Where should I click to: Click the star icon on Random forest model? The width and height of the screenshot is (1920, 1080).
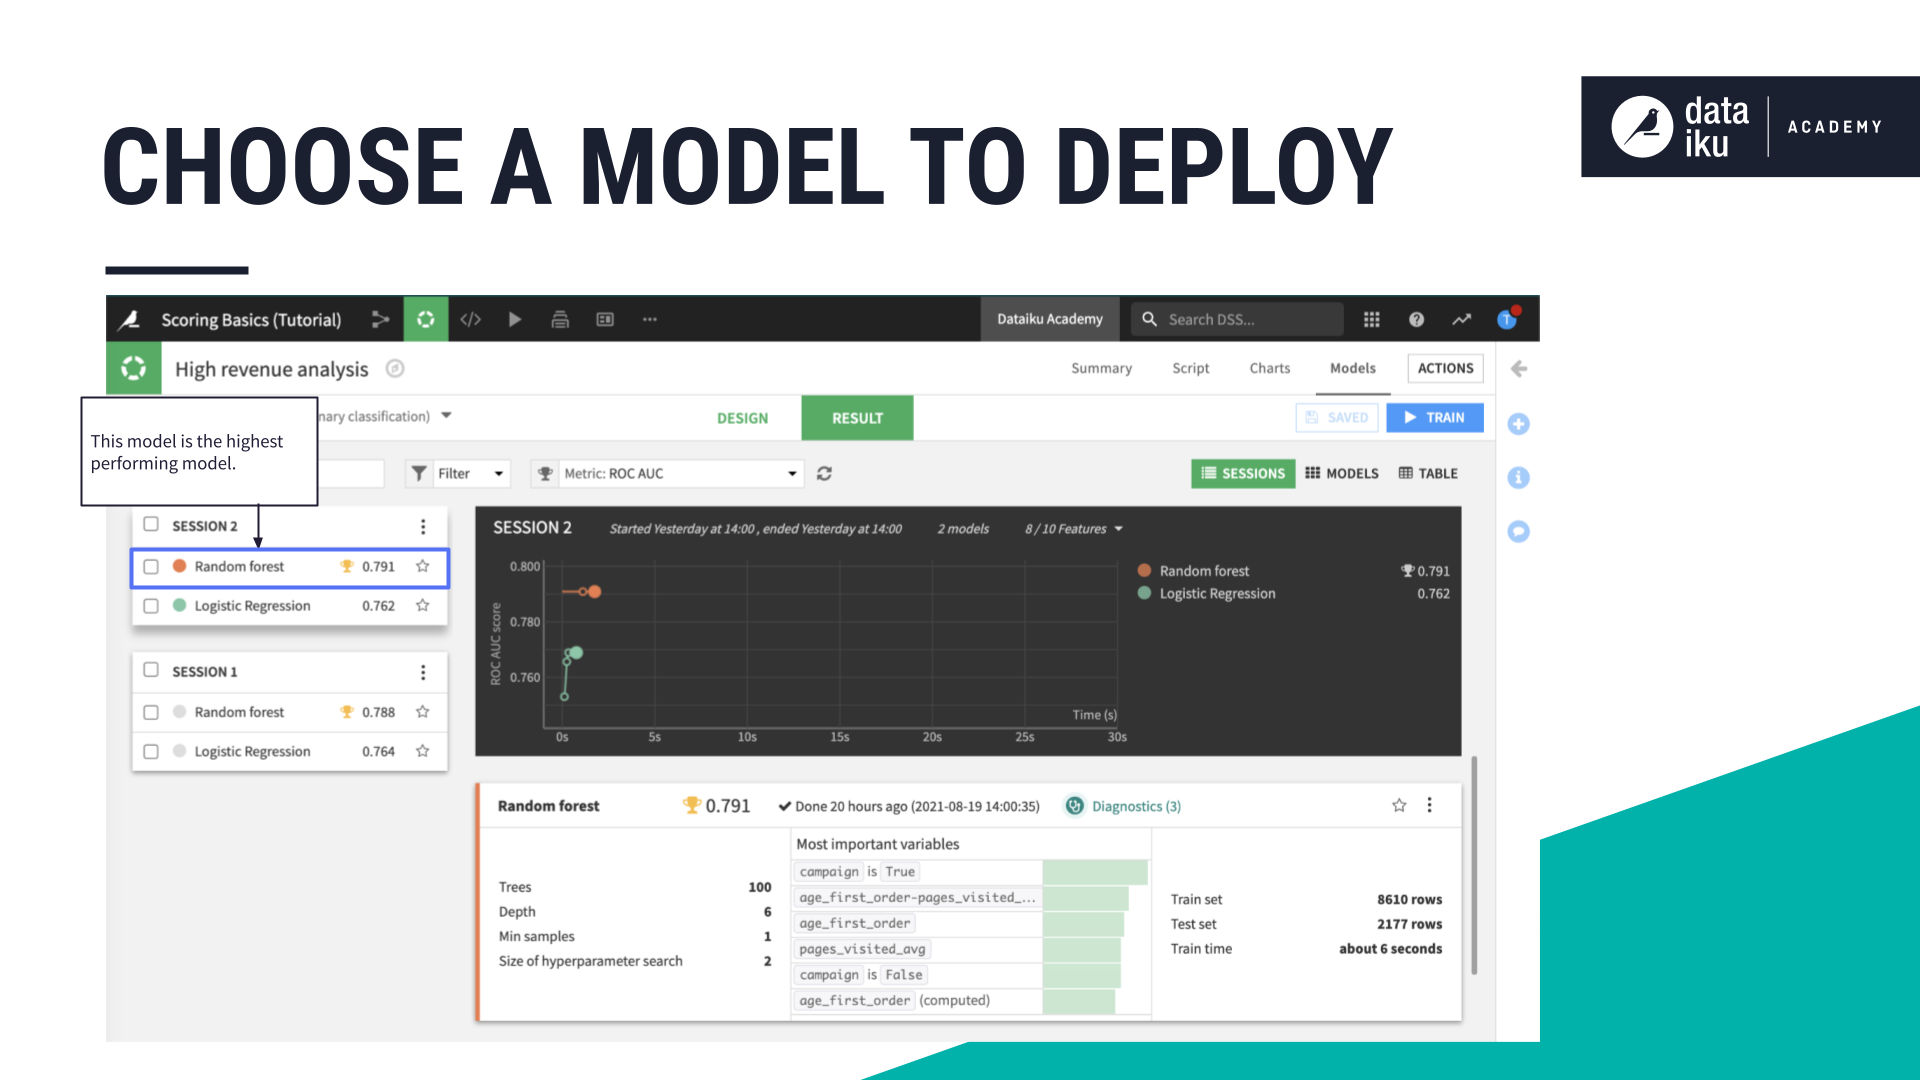423,564
